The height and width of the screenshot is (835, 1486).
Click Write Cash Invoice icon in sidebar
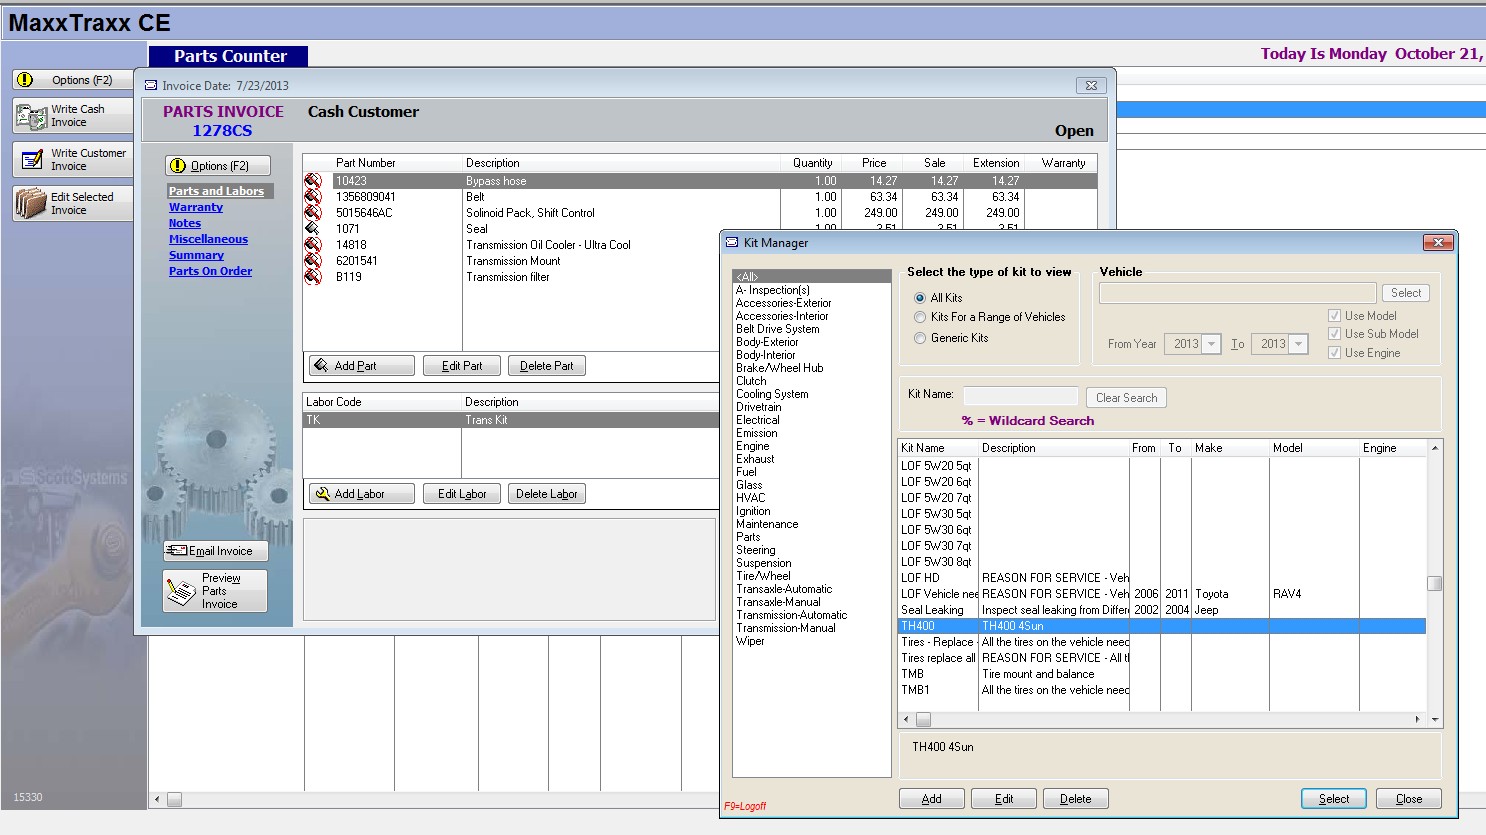point(31,116)
